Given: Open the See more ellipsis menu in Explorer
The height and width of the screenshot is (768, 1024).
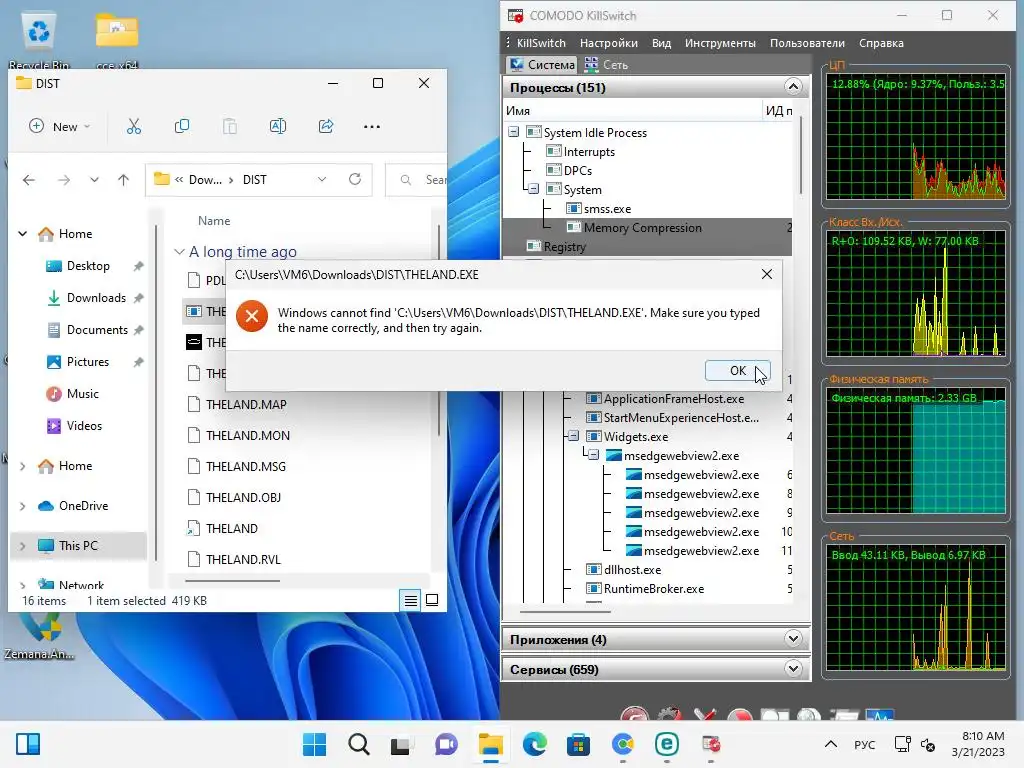Looking at the screenshot, I should pos(372,127).
